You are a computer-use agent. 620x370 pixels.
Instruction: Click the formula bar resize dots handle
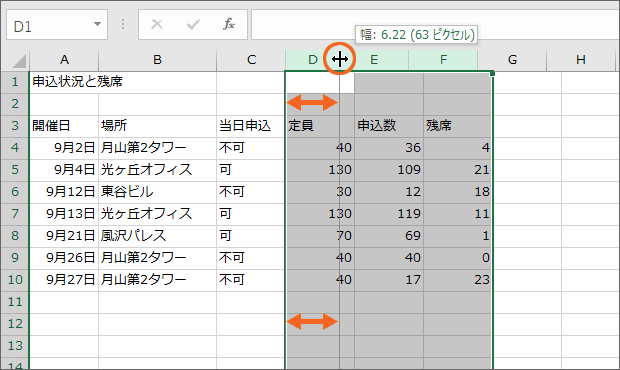pyautogui.click(x=123, y=25)
